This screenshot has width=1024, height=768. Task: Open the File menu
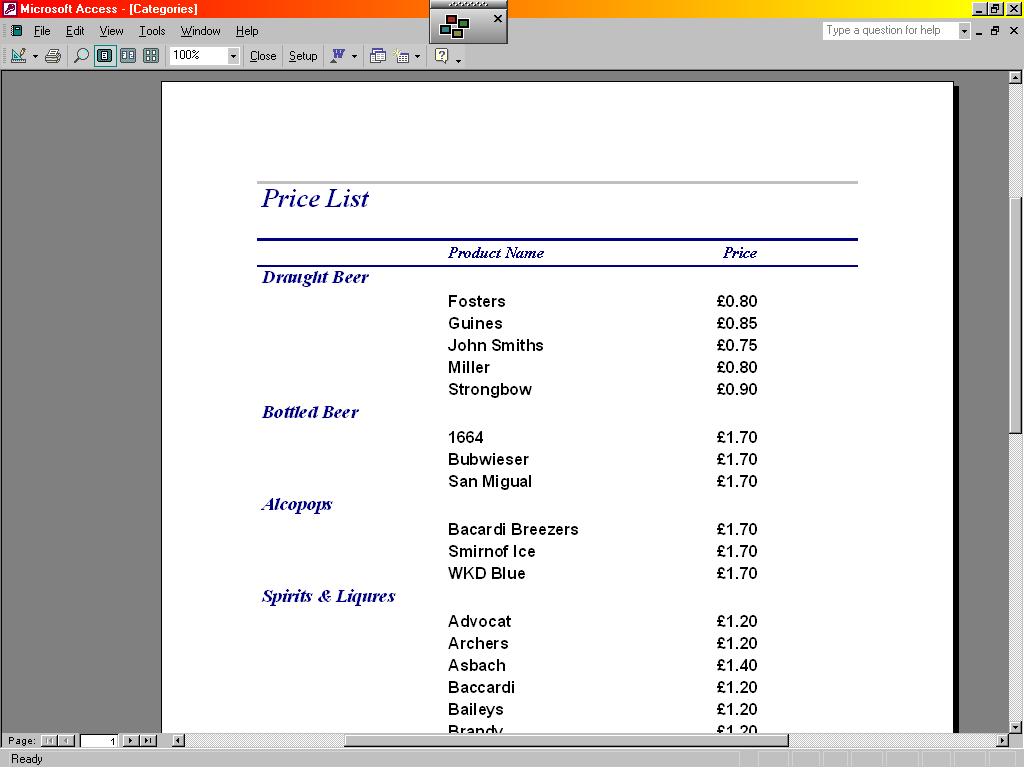click(x=42, y=31)
